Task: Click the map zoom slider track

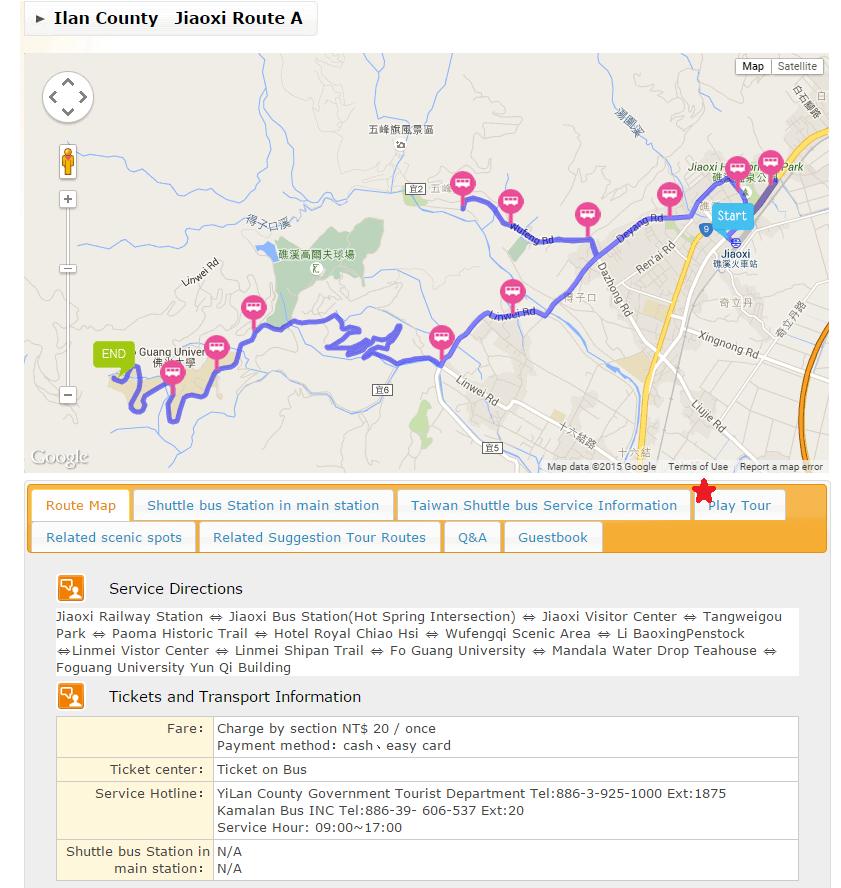Action: click(x=68, y=296)
